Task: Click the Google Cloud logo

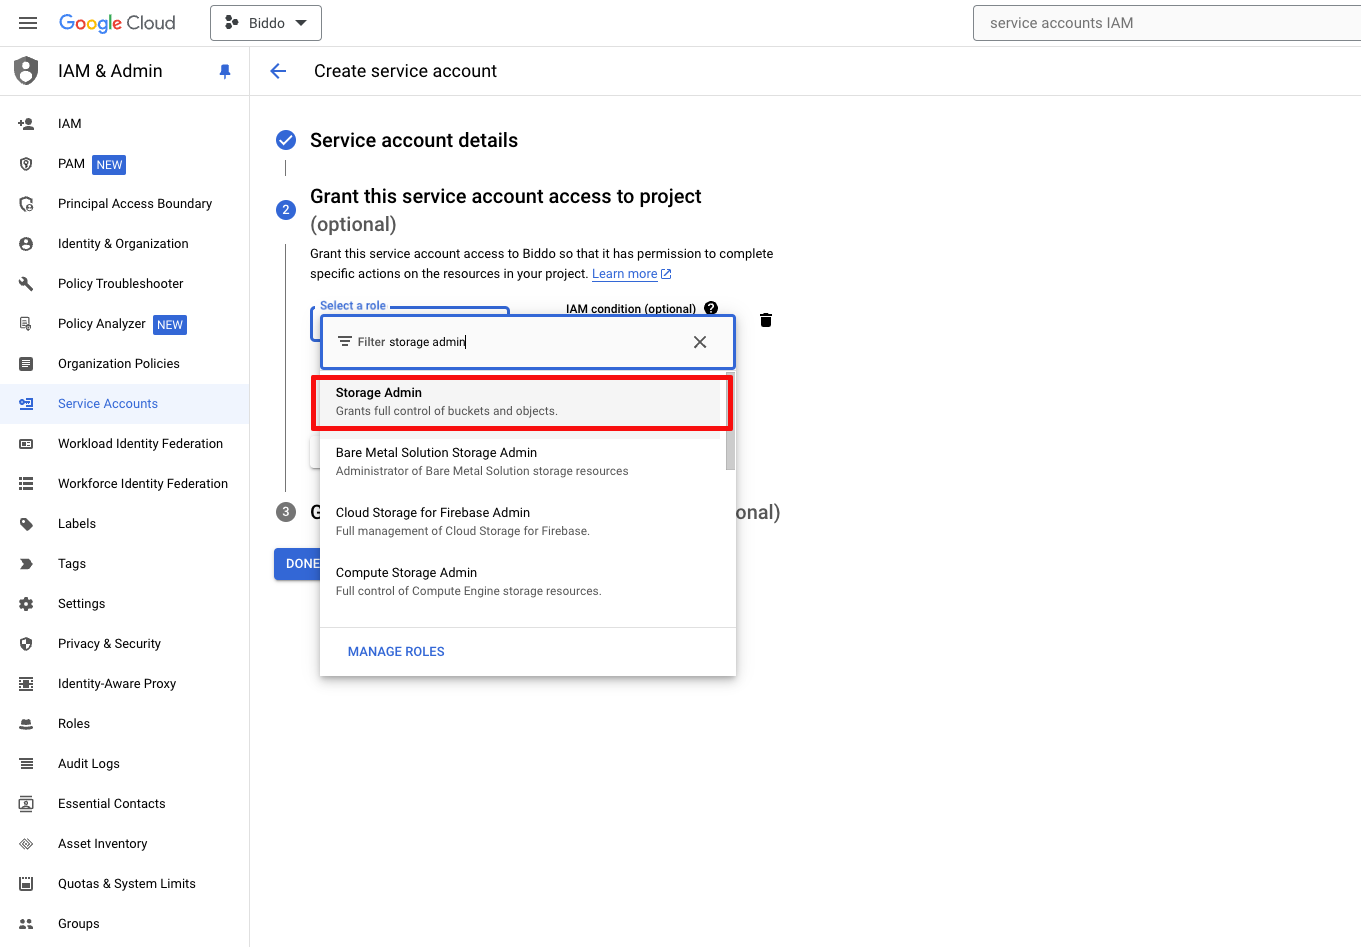Action: pos(117,23)
